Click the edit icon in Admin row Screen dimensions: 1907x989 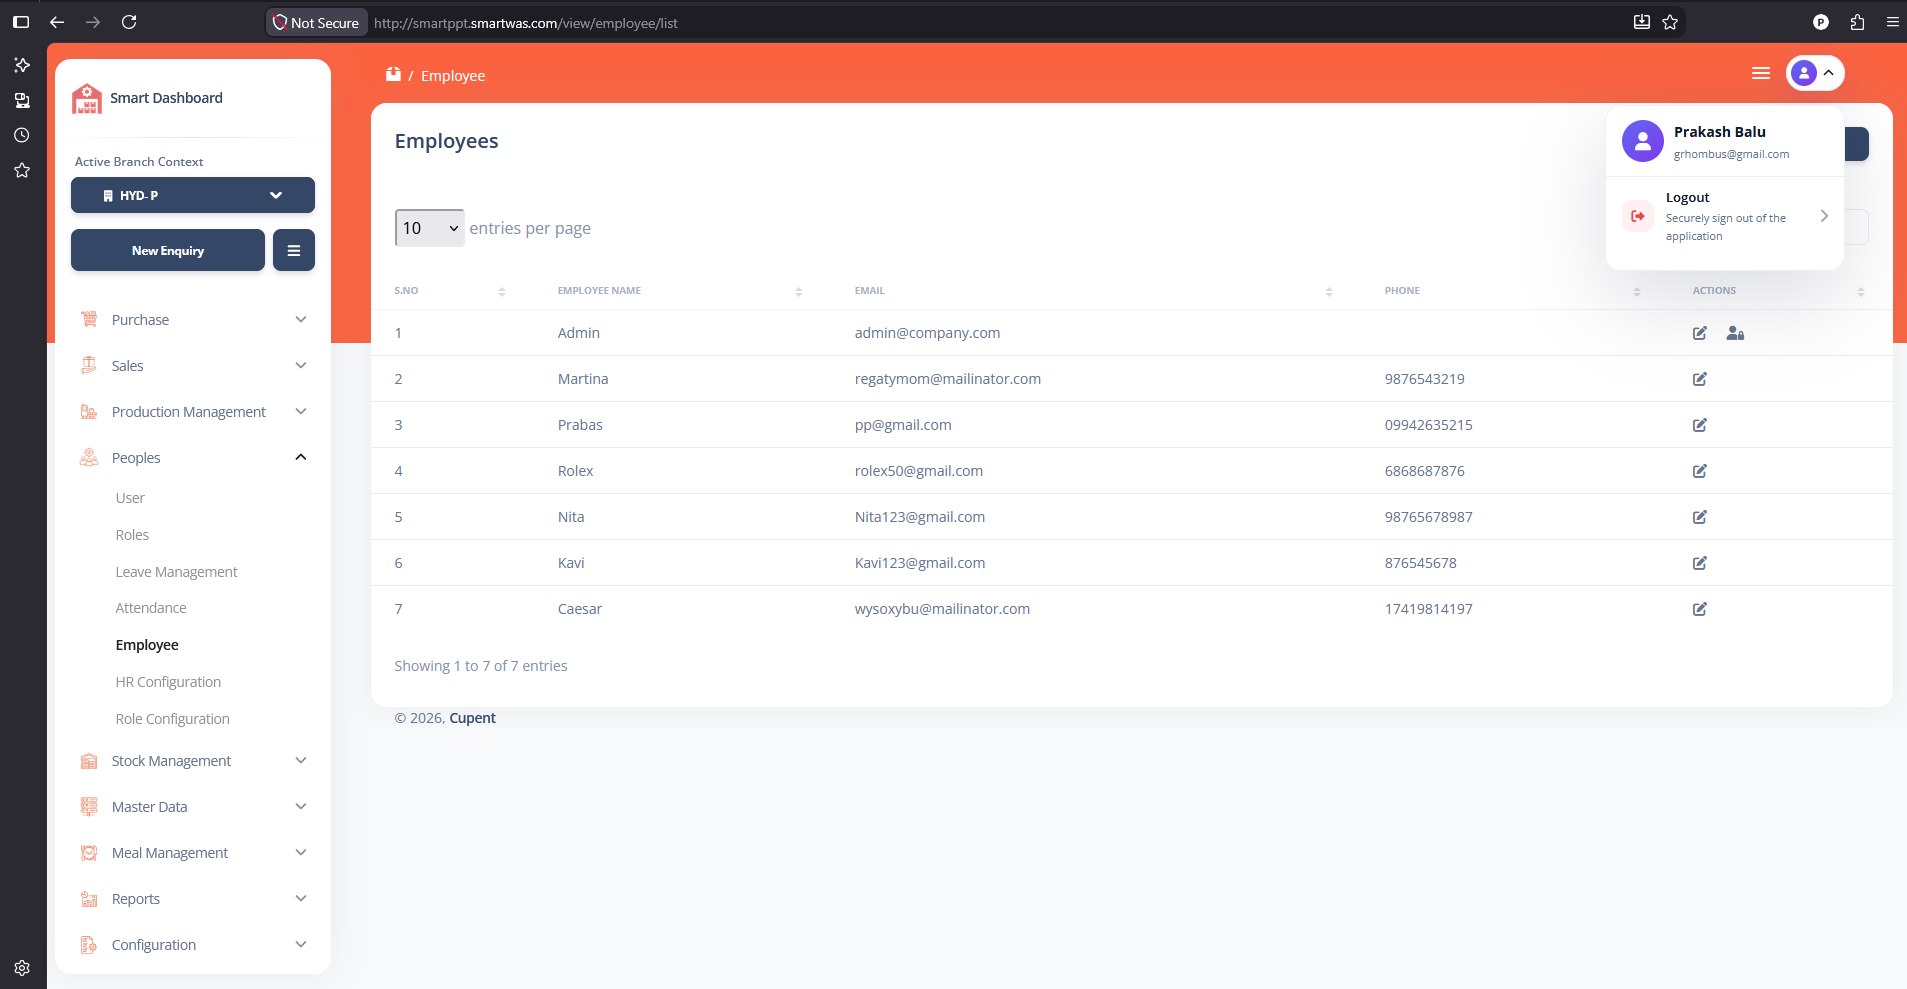point(1699,333)
